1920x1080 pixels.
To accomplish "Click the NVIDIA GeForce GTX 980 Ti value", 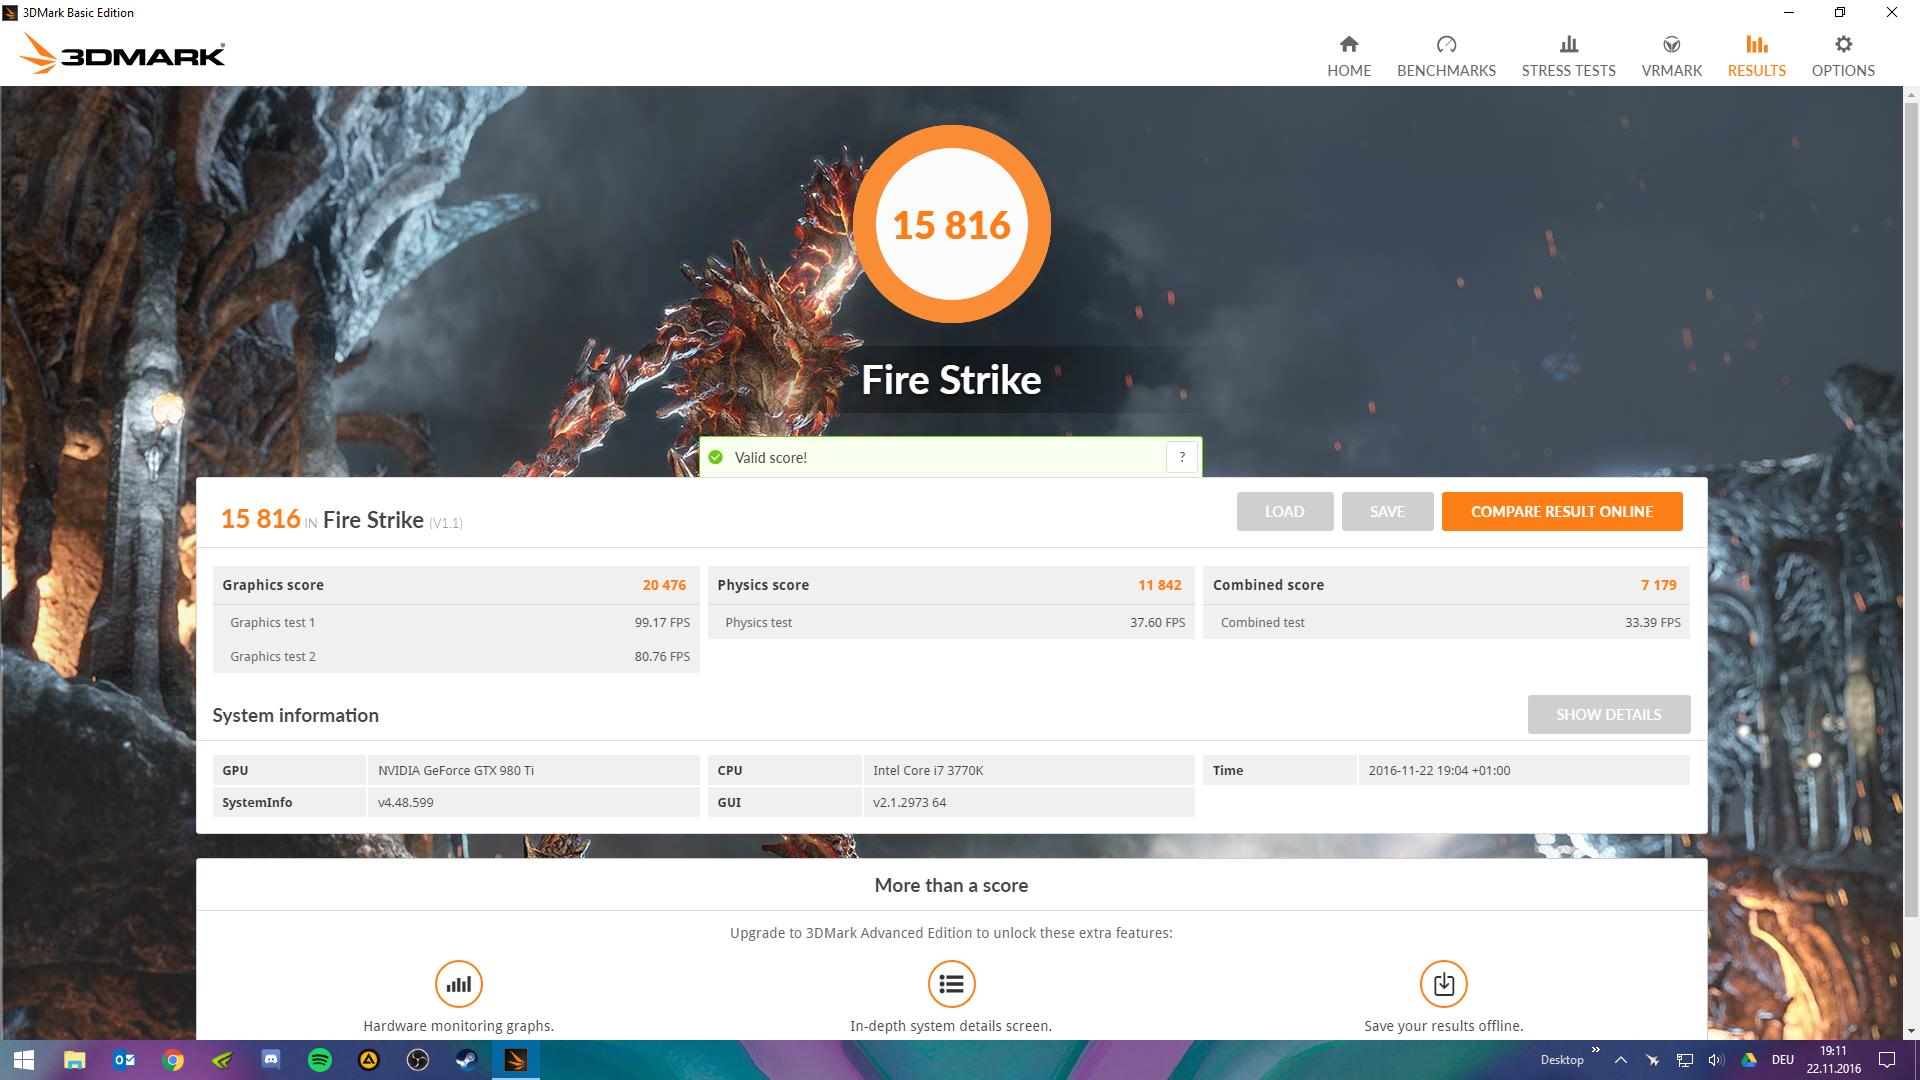I will tap(456, 770).
